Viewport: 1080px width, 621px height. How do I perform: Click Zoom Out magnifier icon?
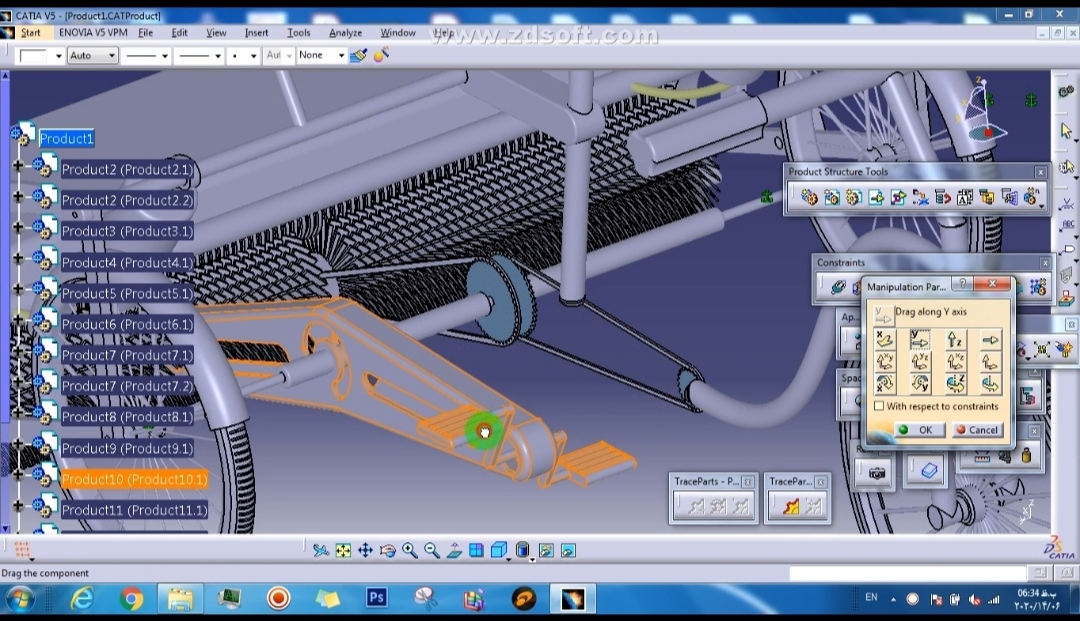coord(432,550)
